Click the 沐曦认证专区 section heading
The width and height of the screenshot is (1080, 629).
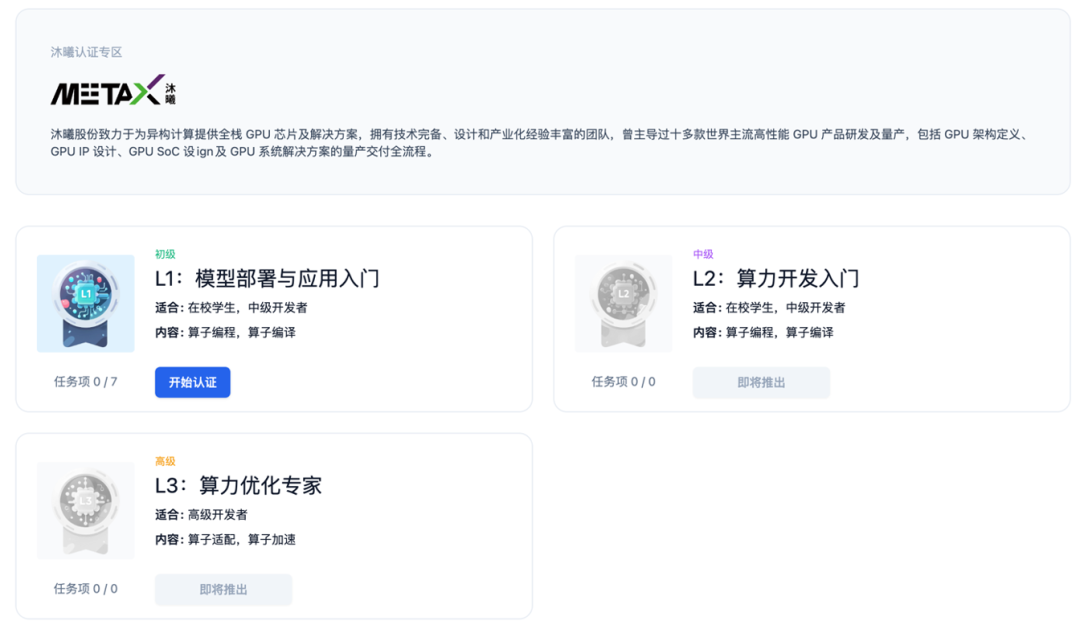pos(87,52)
